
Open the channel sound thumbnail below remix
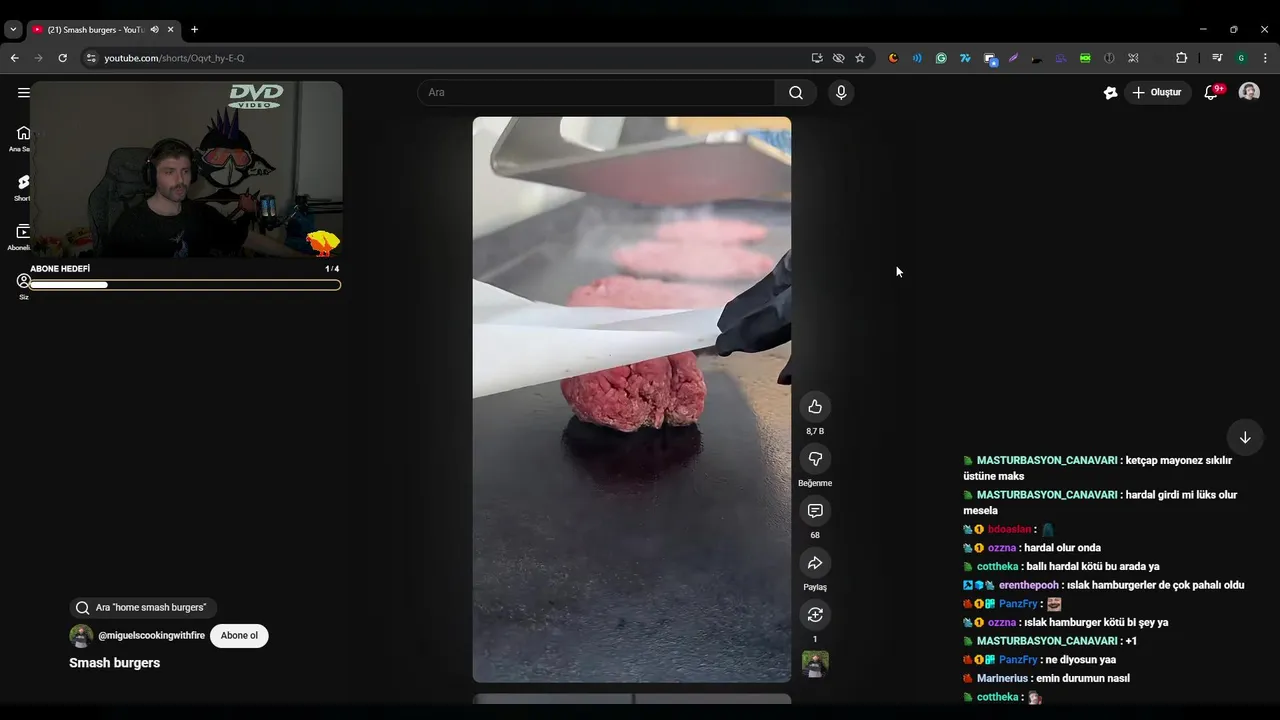click(x=815, y=664)
